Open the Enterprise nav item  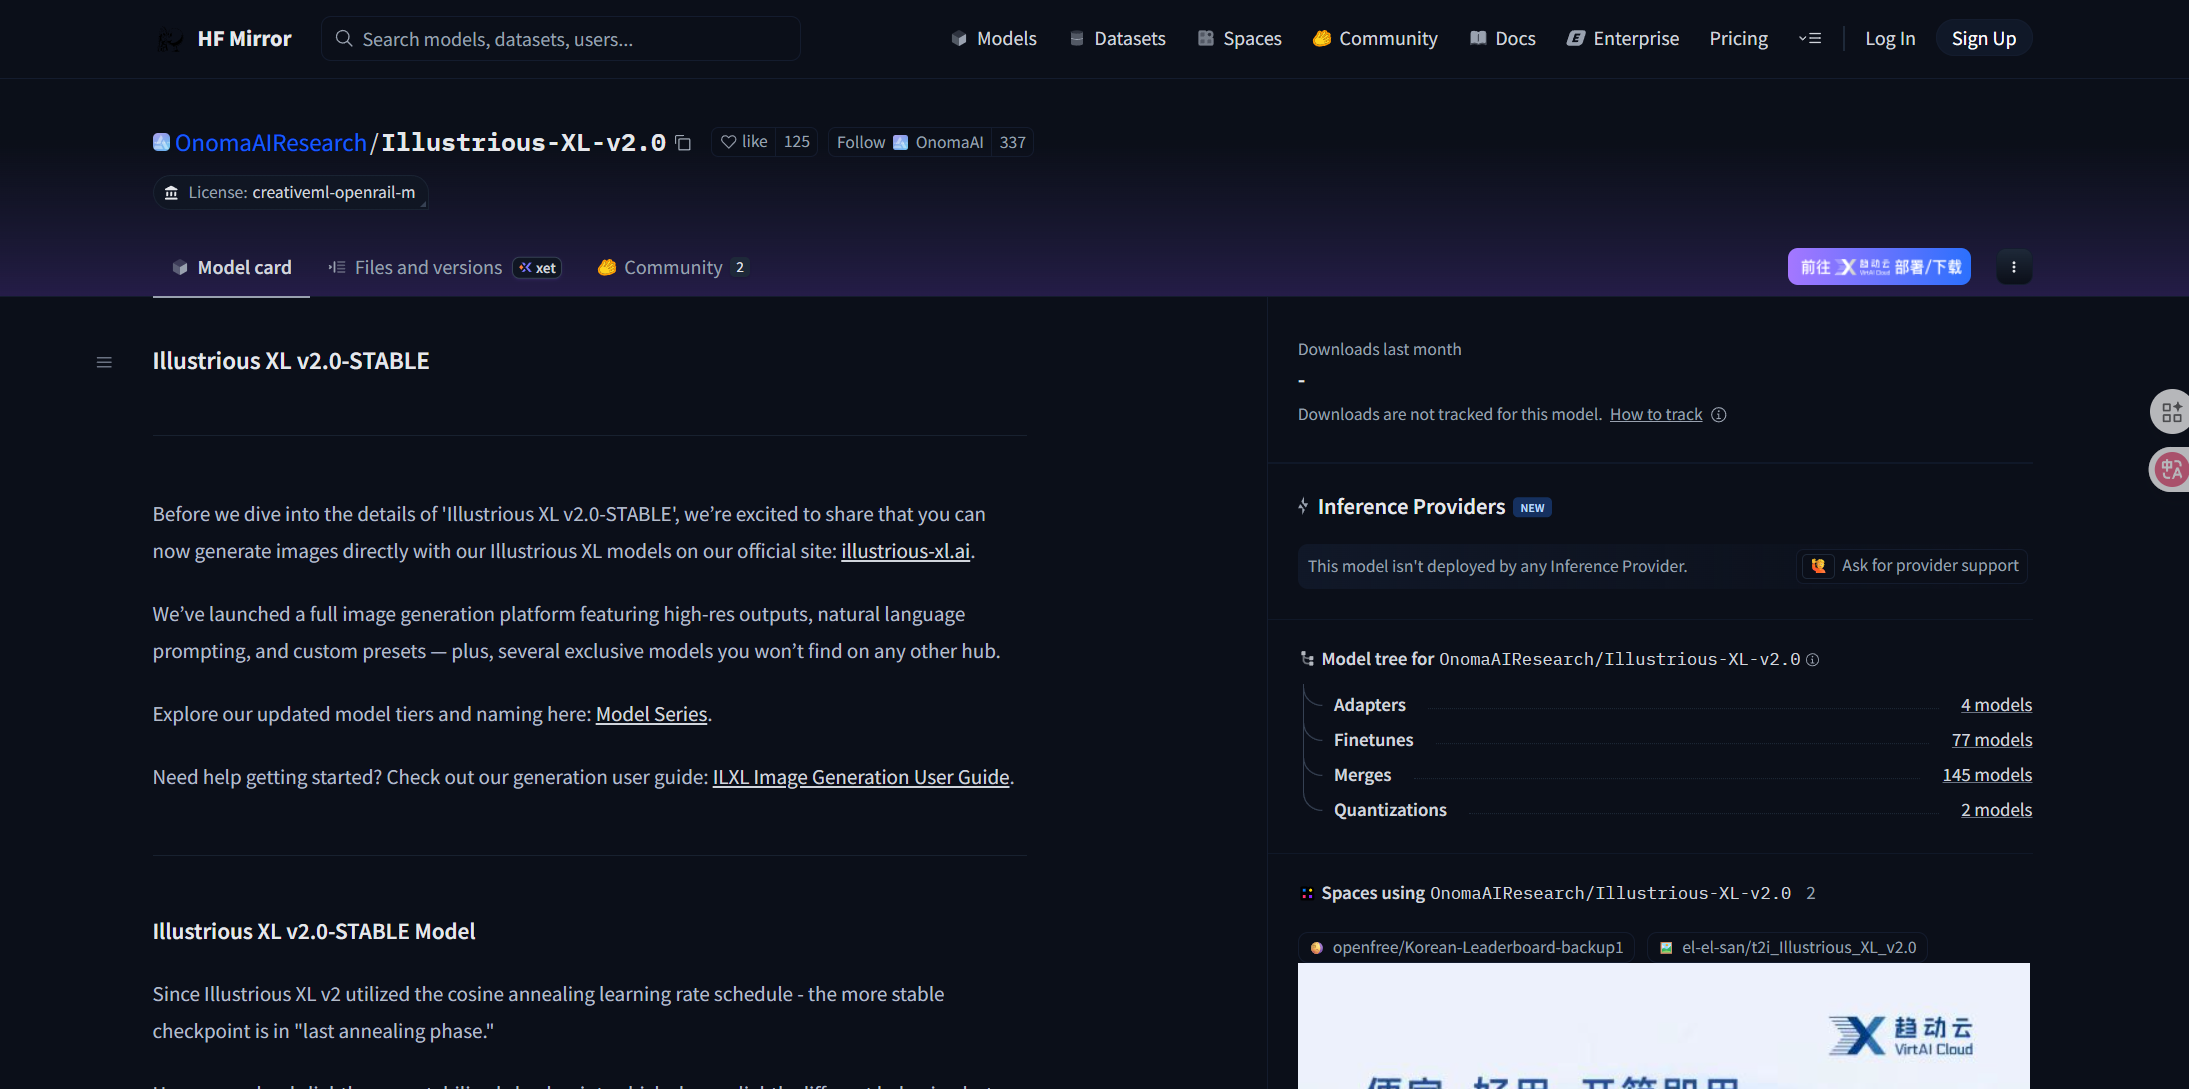point(1623,39)
